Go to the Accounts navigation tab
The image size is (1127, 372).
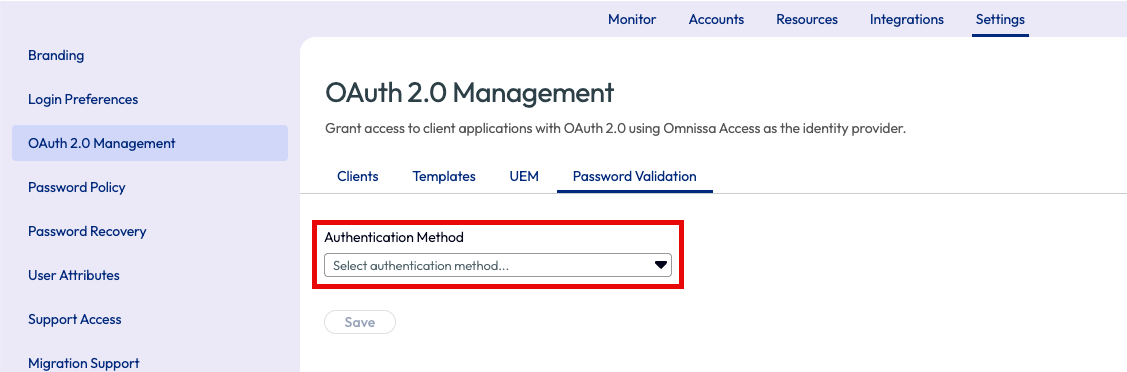pyautogui.click(x=716, y=19)
